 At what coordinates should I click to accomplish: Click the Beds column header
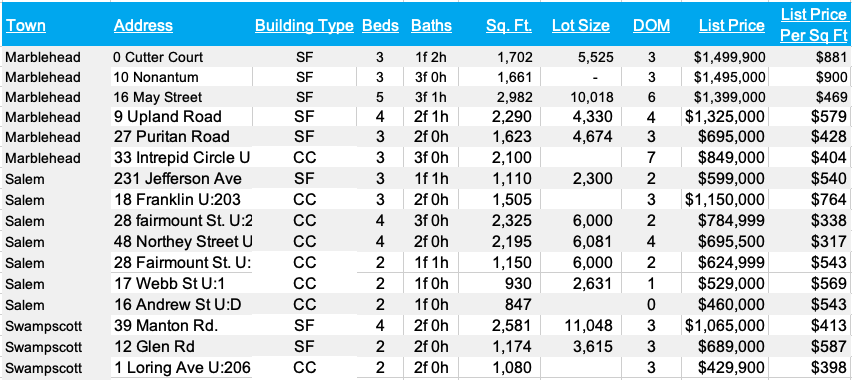(380, 26)
